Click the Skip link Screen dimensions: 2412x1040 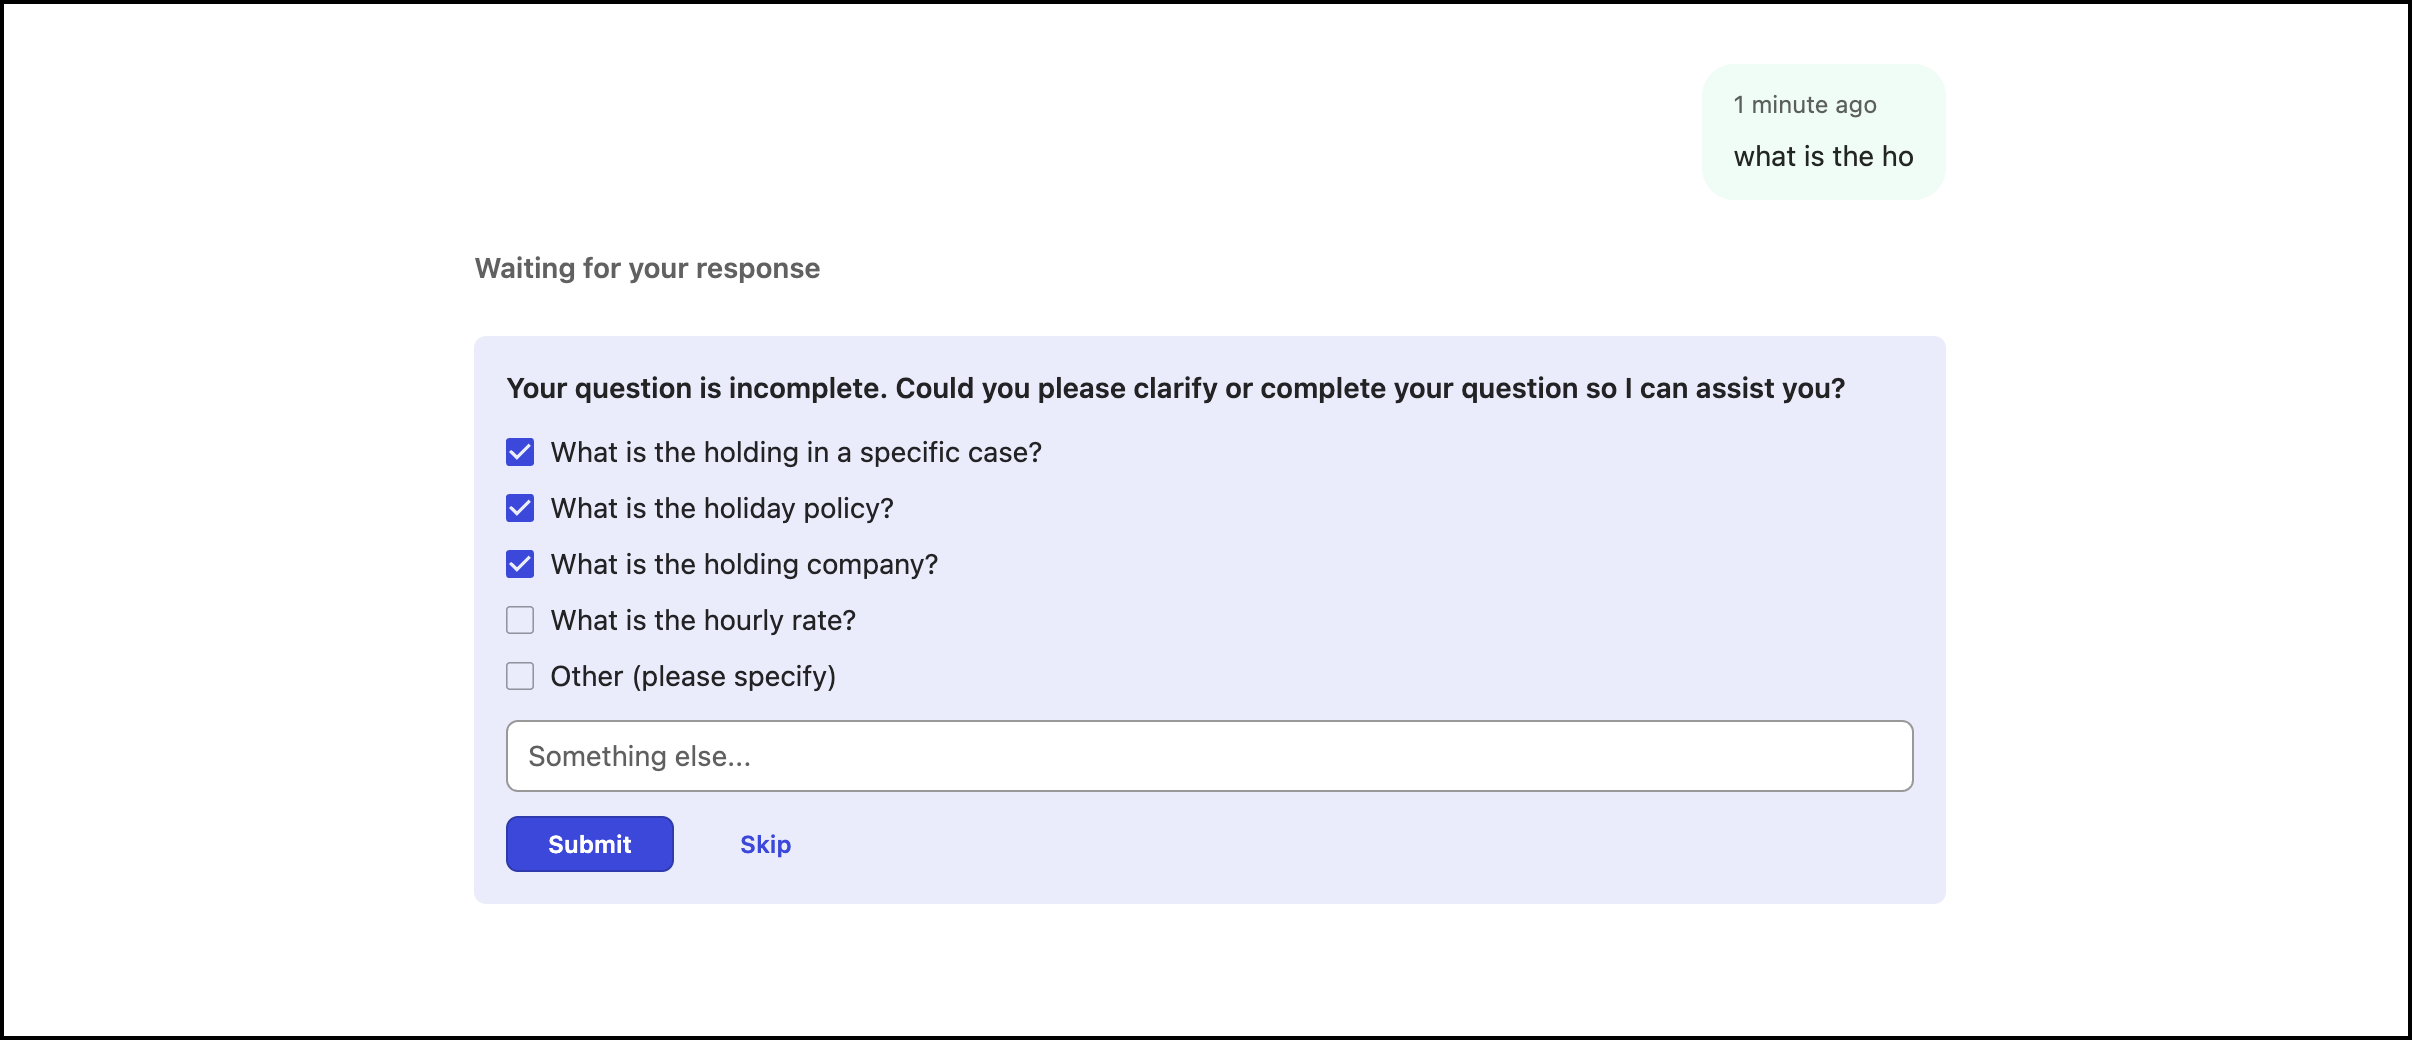pos(765,843)
